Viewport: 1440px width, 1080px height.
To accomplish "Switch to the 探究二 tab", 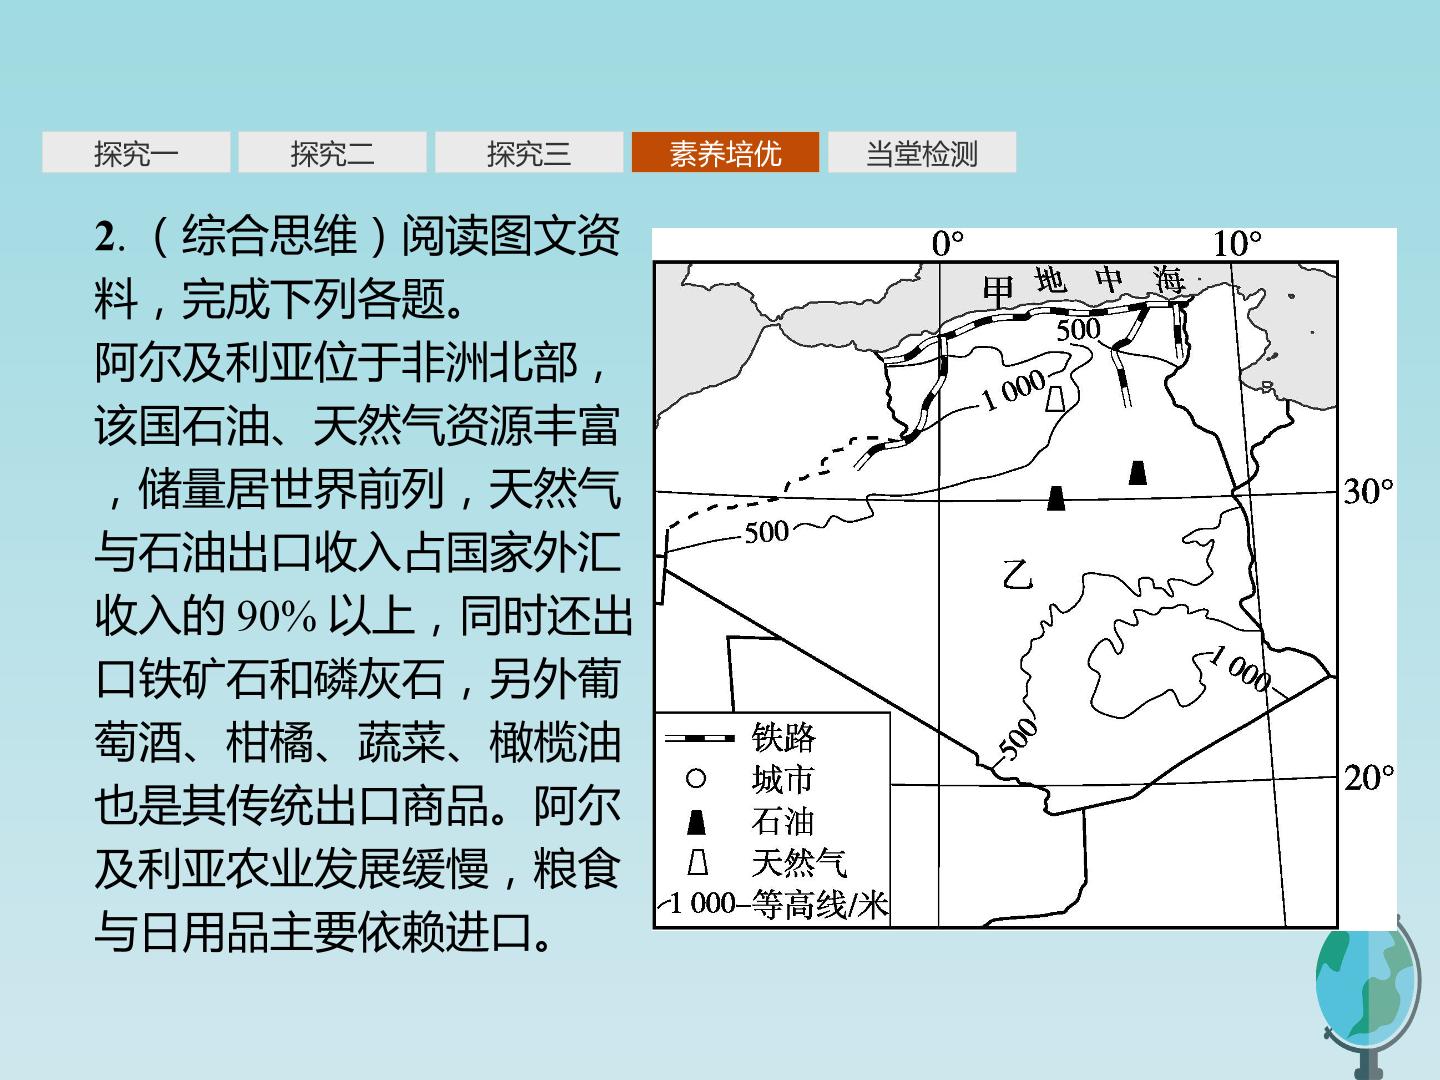I will click(x=332, y=153).
